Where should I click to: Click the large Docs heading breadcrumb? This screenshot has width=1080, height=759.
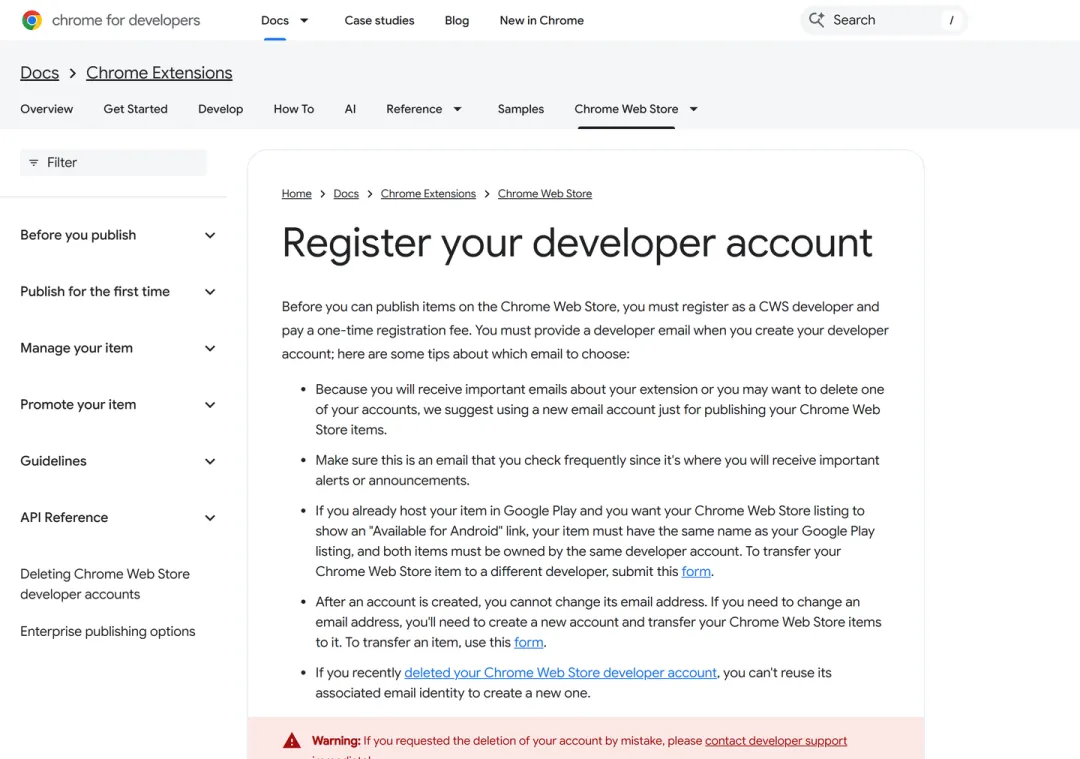39,73
